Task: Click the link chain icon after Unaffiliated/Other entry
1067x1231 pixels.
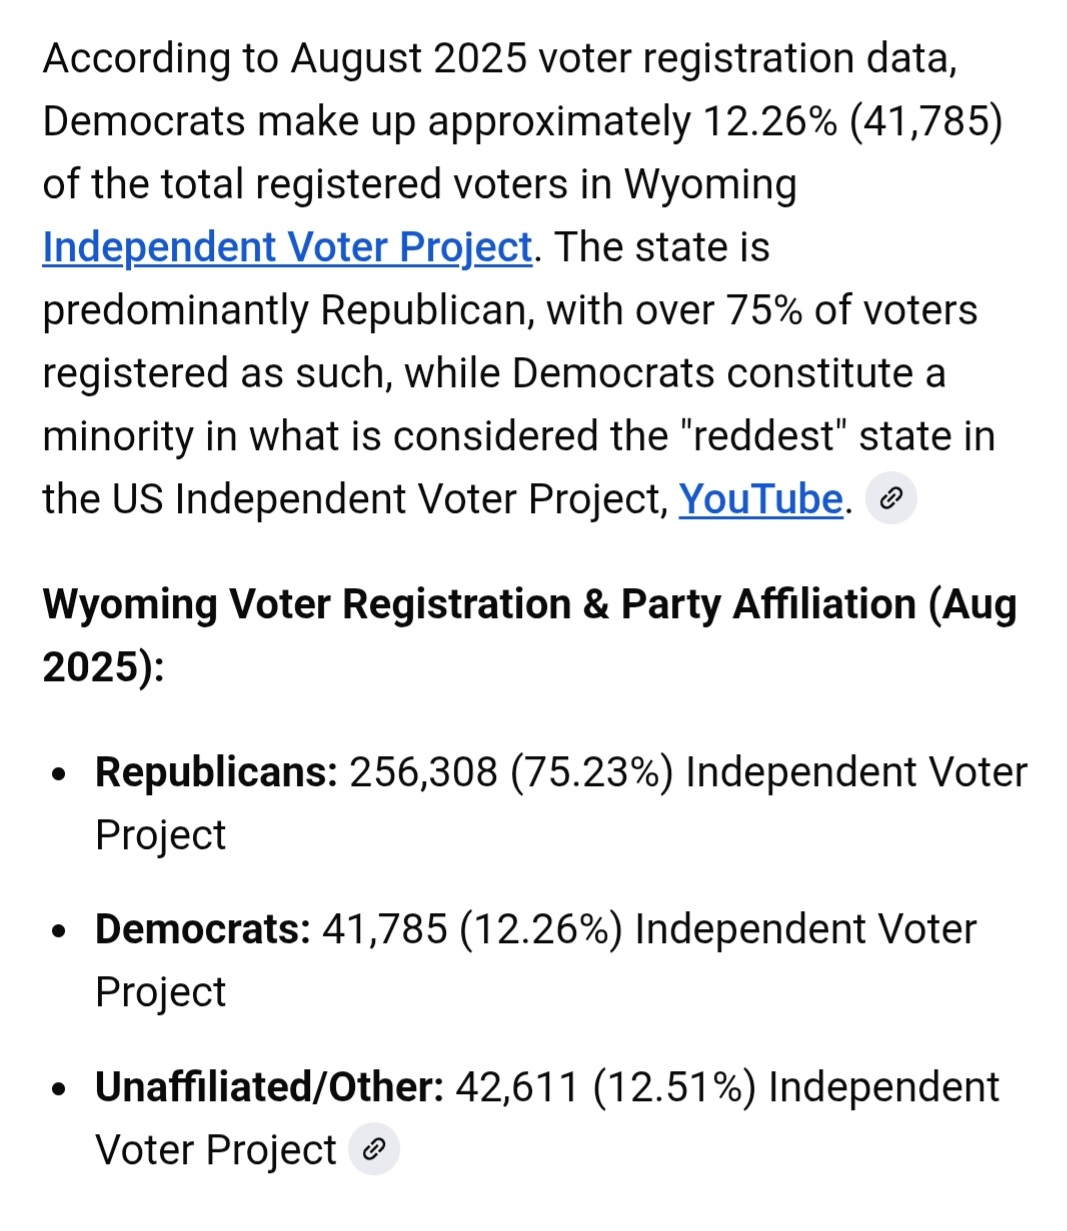Action: pyautogui.click(x=374, y=1150)
